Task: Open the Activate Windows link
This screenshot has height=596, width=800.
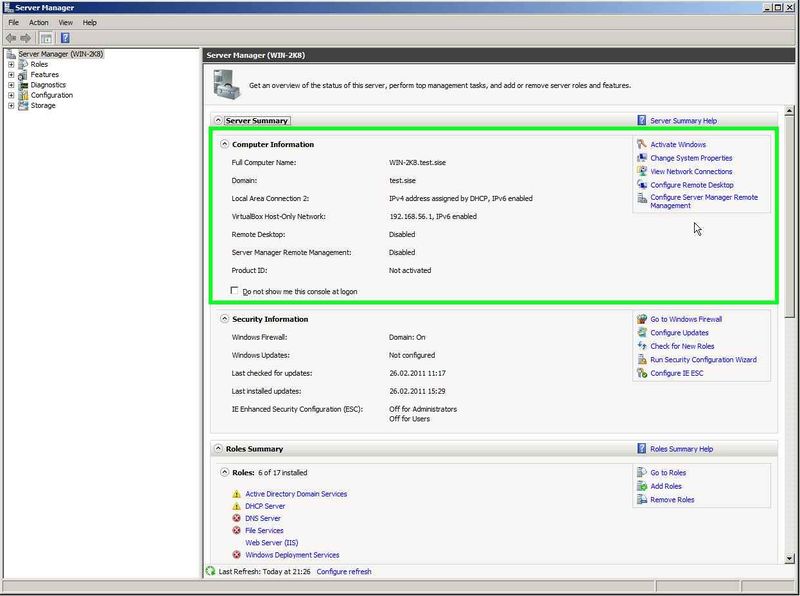Action: (x=678, y=144)
